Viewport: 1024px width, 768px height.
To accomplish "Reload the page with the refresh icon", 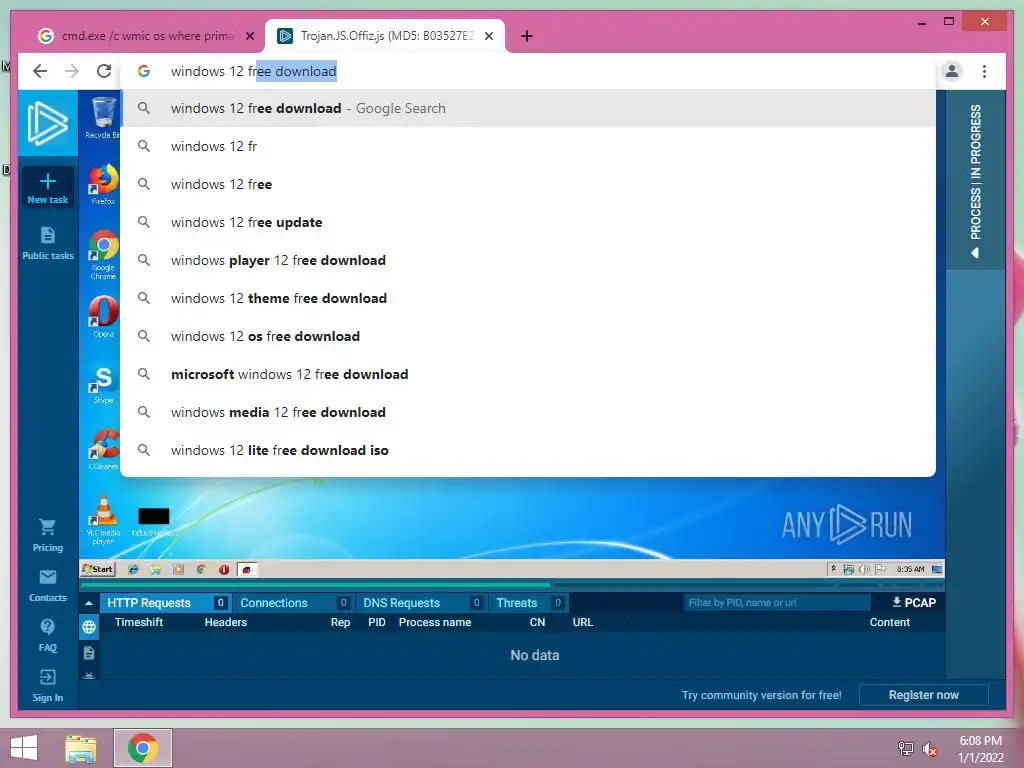I will (104, 71).
